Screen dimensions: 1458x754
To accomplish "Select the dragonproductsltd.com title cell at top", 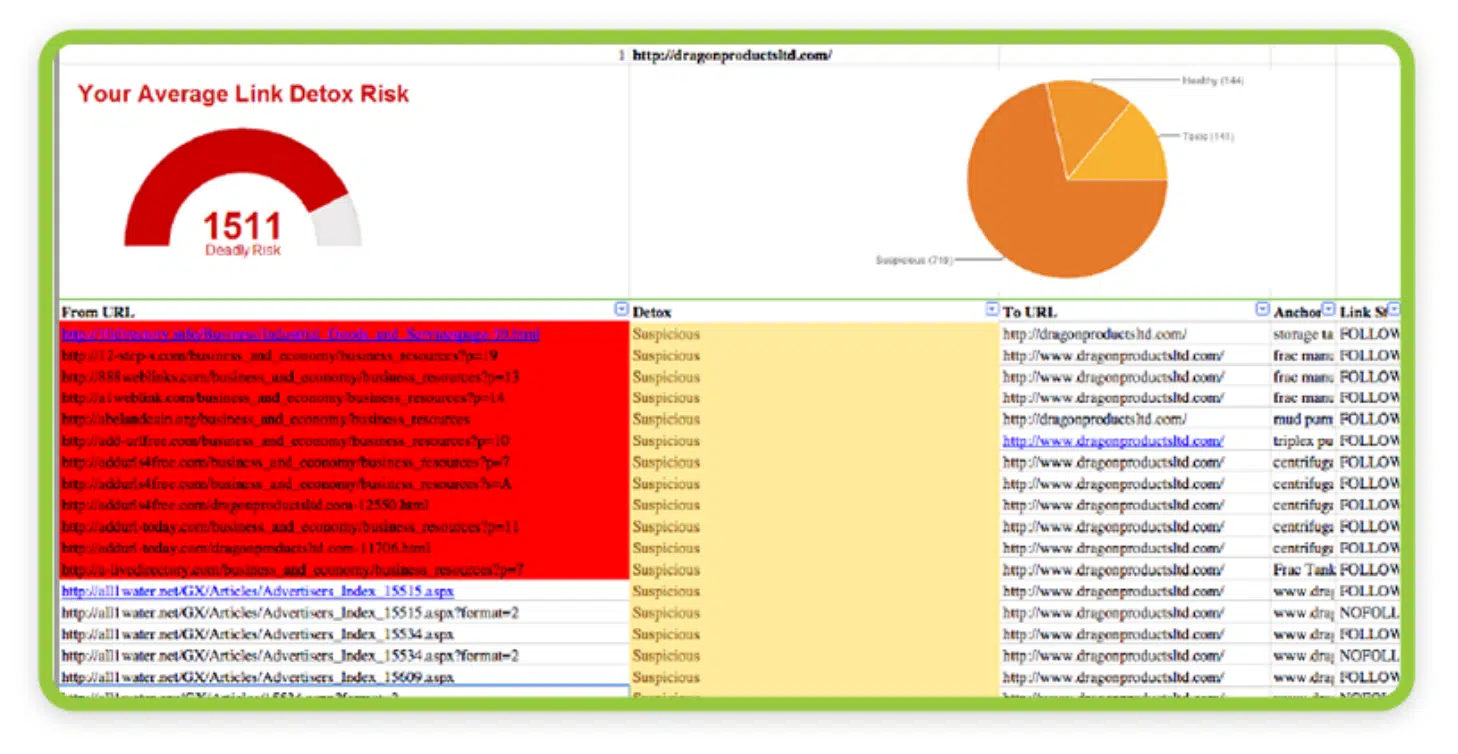I will (x=731, y=56).
